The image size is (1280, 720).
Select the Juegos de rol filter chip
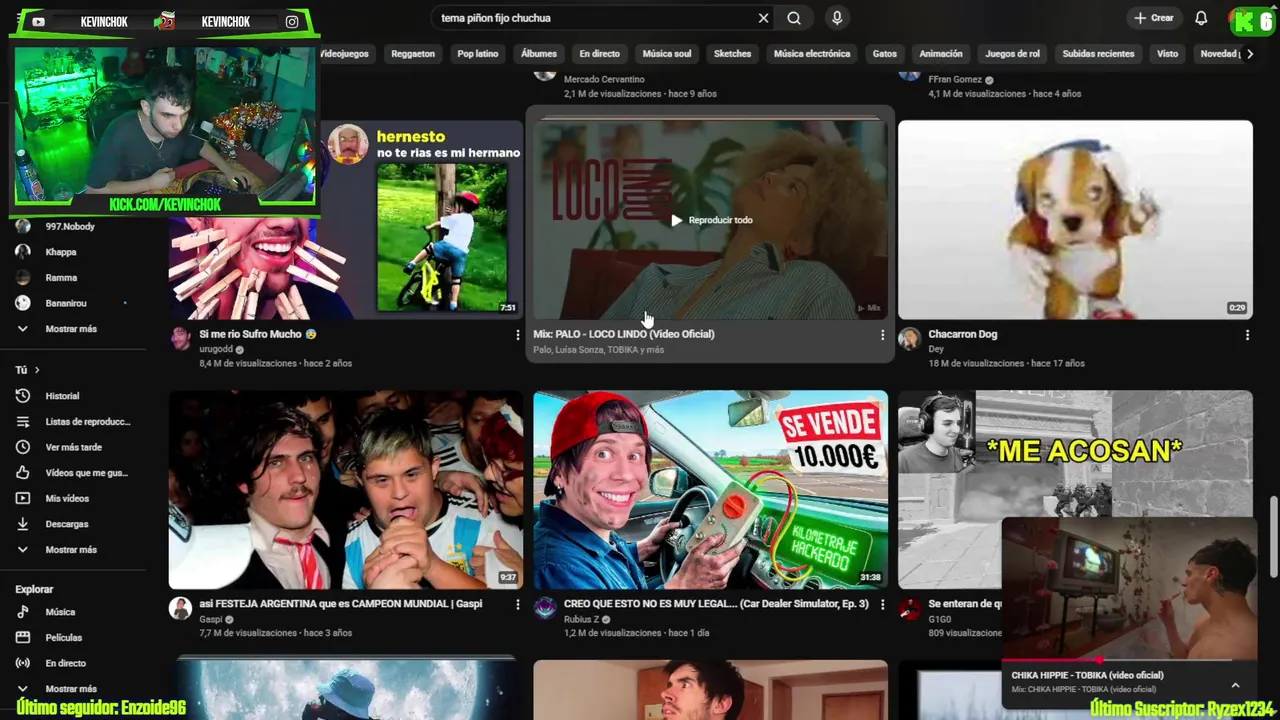click(x=1013, y=54)
